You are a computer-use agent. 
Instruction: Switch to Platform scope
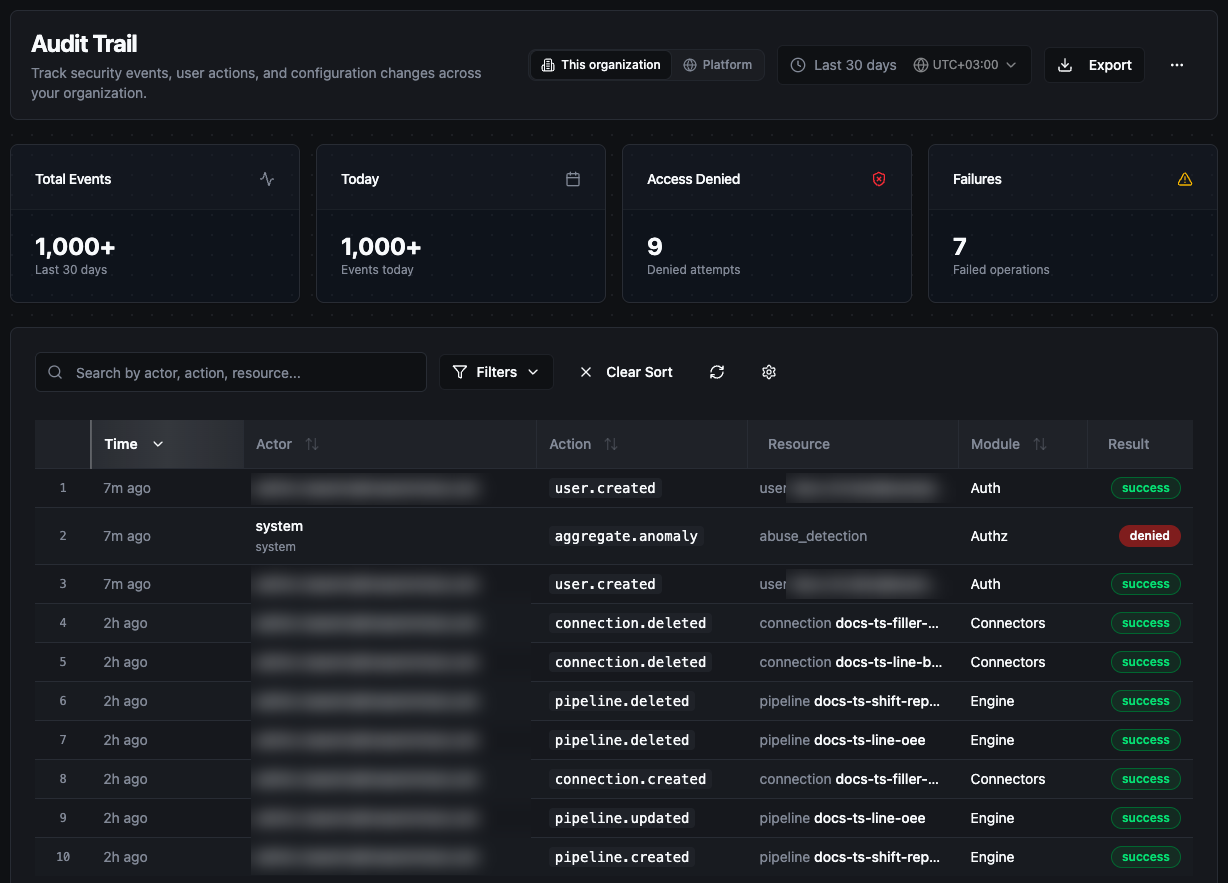[x=718, y=65]
